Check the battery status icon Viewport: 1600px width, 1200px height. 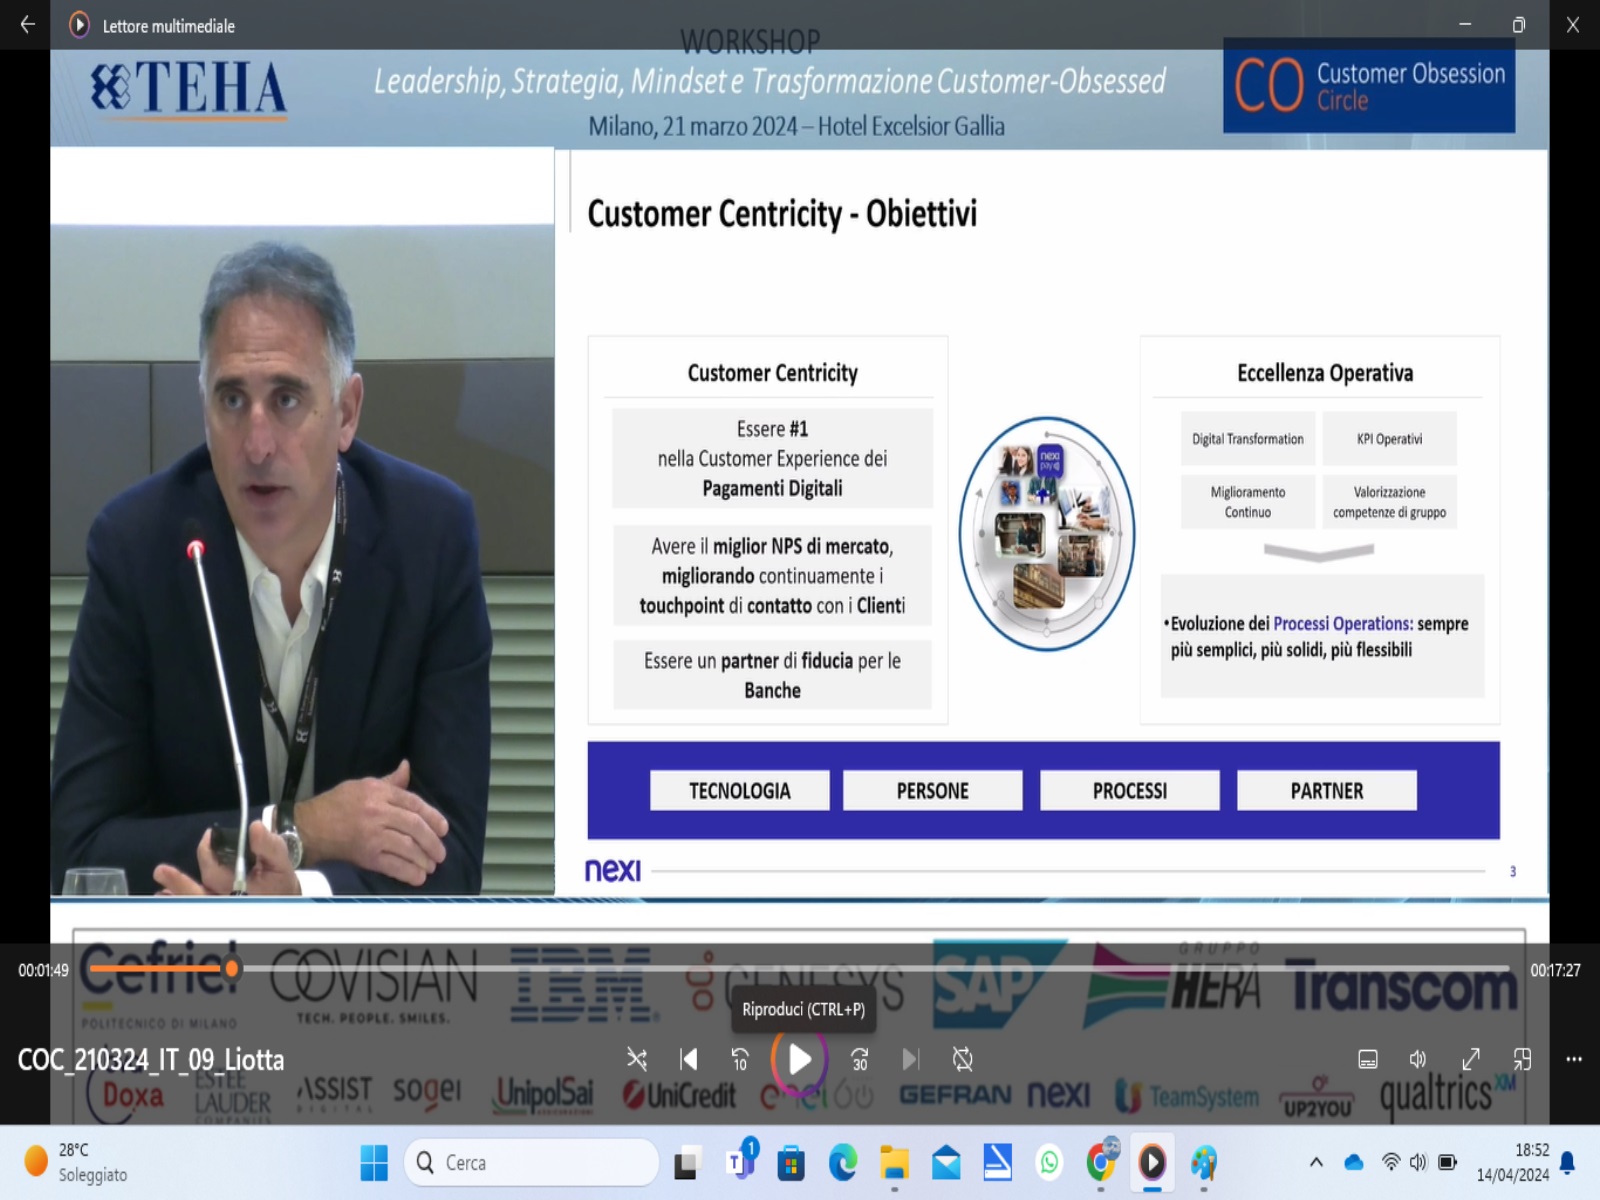pos(1447,1162)
